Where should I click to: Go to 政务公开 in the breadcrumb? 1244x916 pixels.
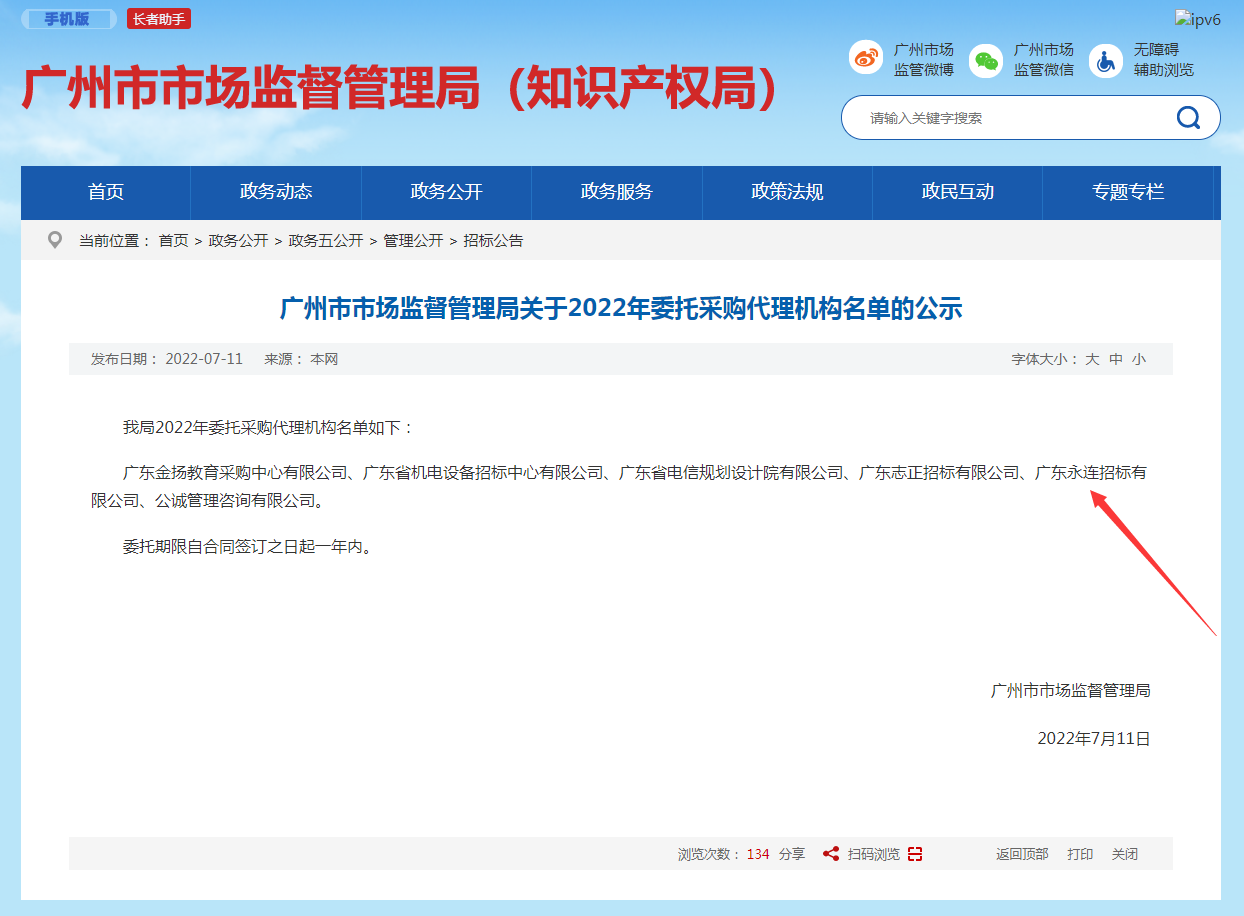238,241
